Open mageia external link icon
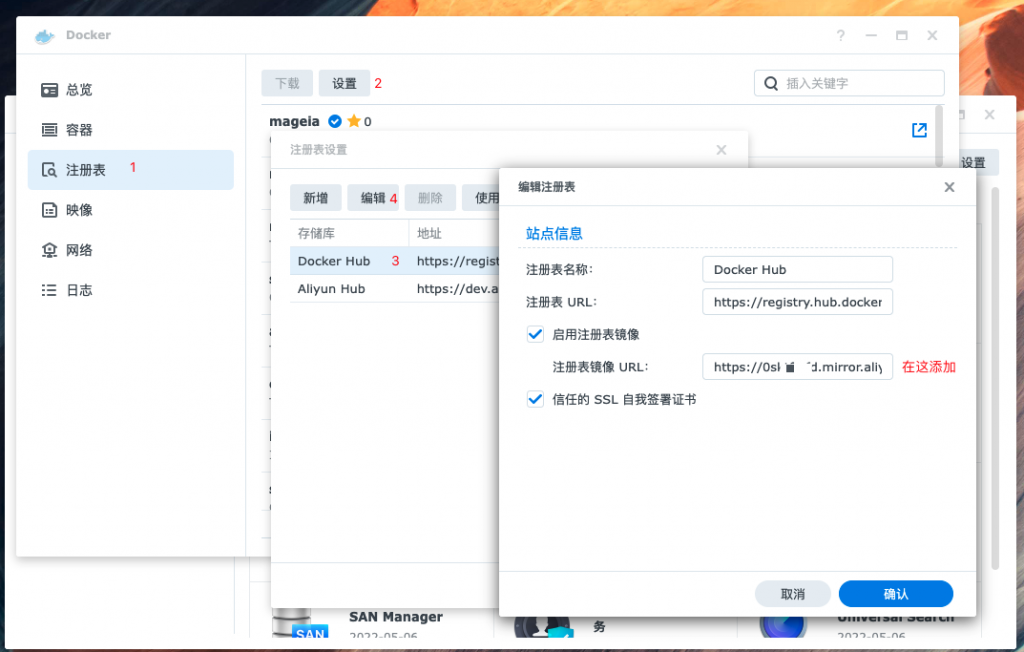1024x652 pixels. tap(919, 130)
